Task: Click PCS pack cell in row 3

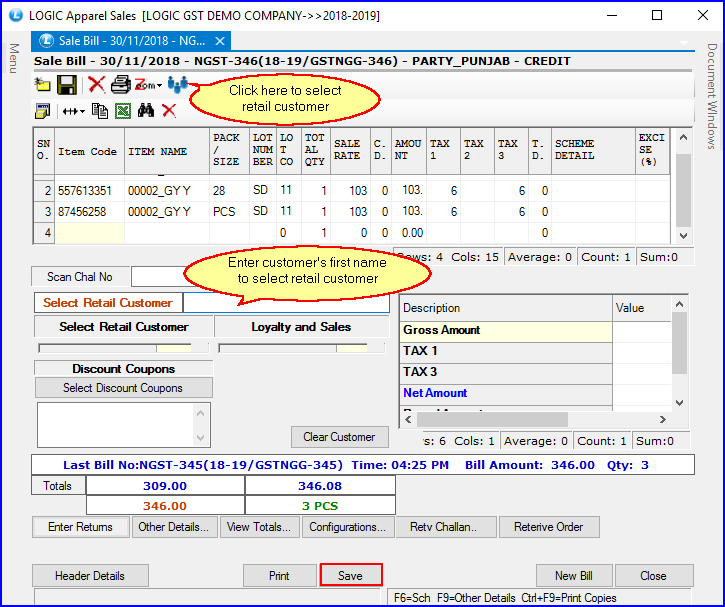Action: point(229,212)
